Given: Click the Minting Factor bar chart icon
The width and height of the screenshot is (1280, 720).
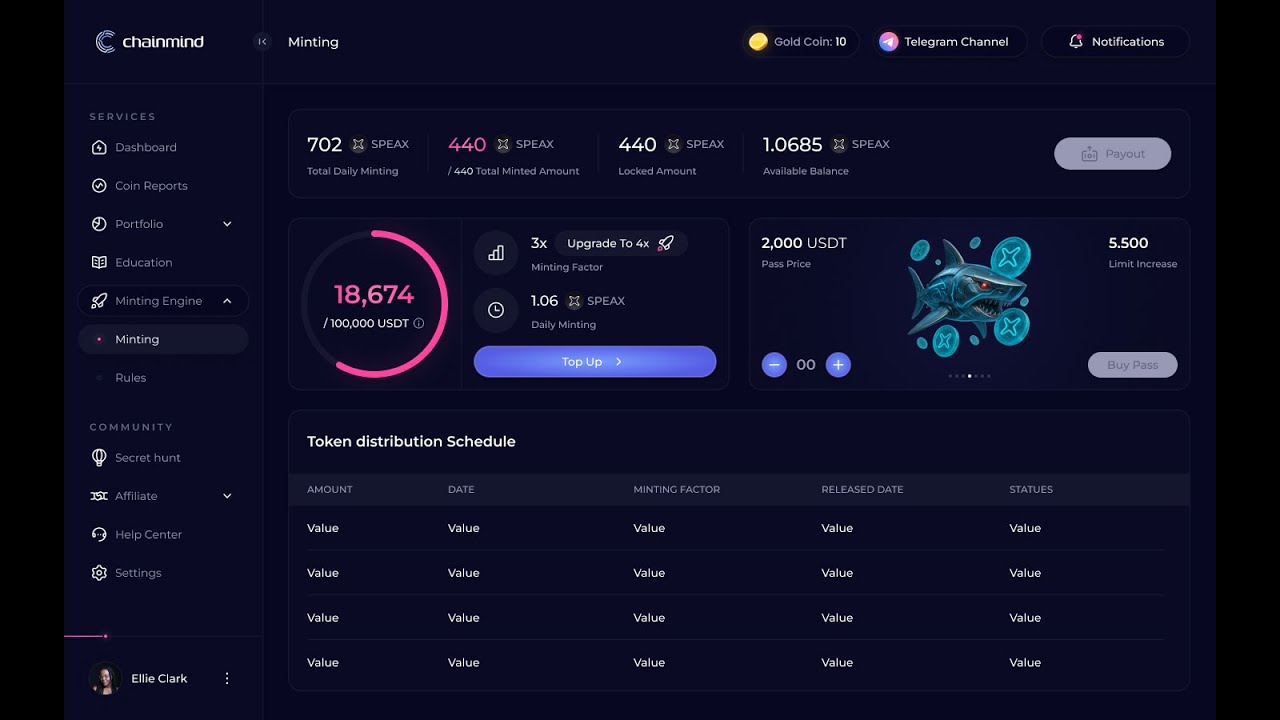Looking at the screenshot, I should (496, 253).
